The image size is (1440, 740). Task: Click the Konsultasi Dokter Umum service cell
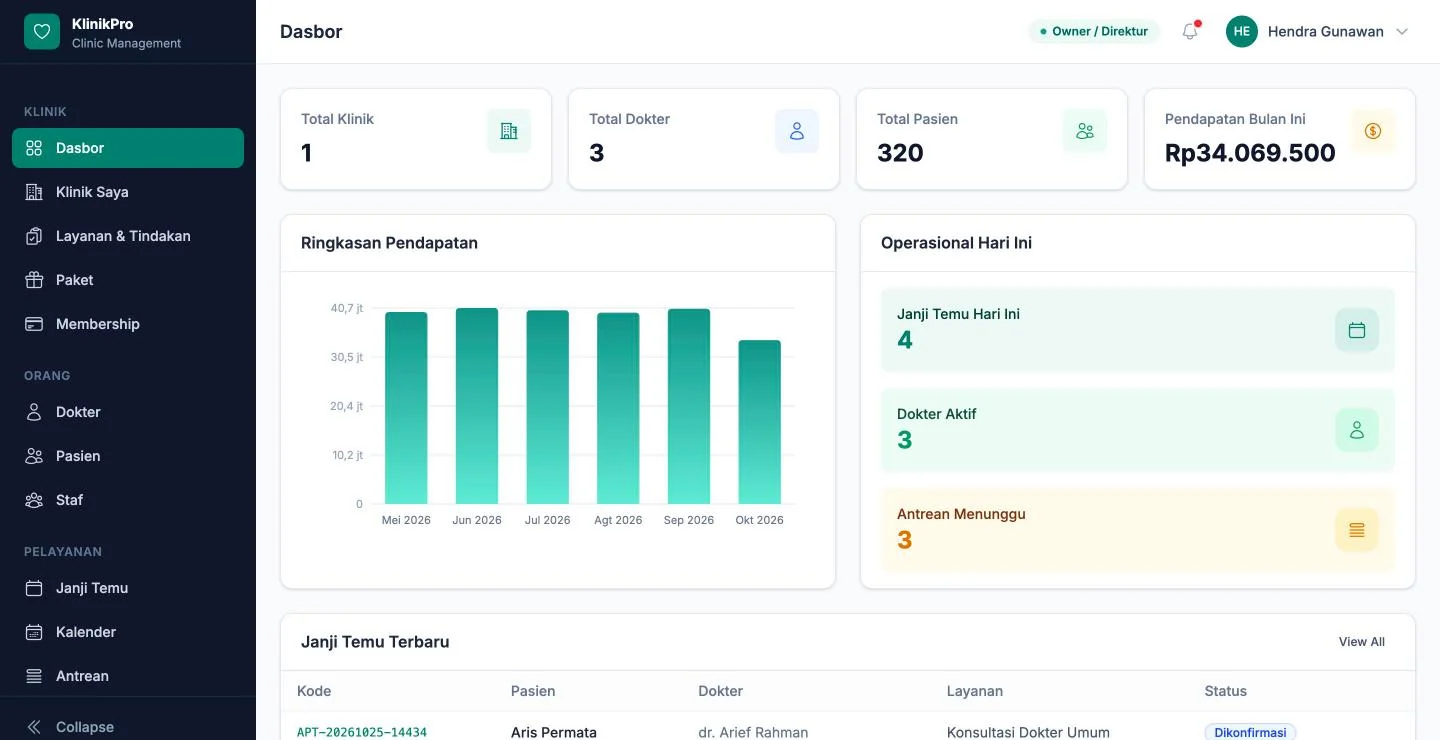pyautogui.click(x=1028, y=732)
